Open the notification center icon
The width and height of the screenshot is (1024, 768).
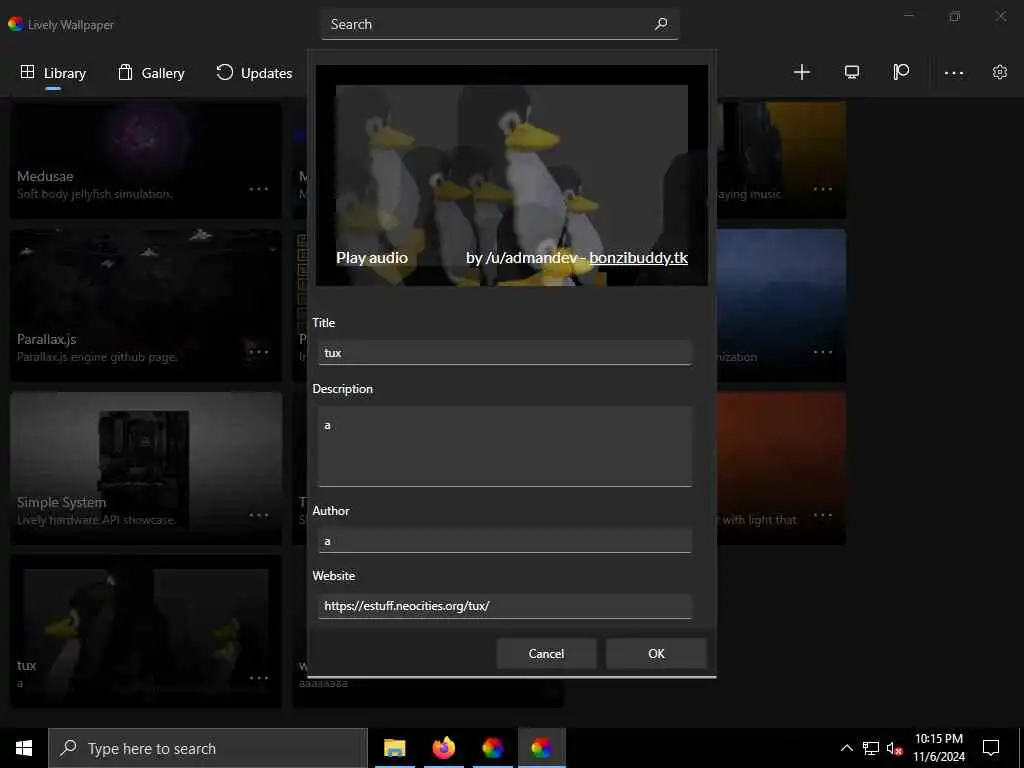991,748
